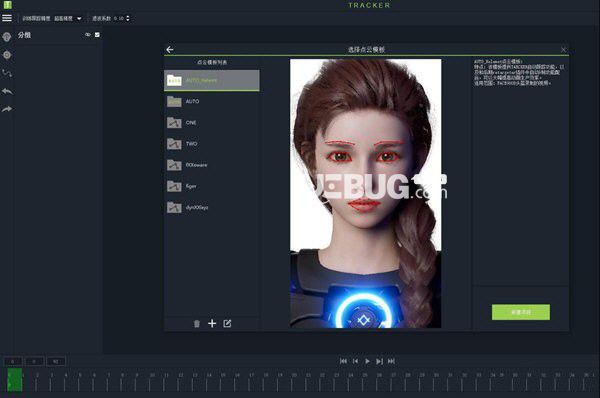Toggle the eye visibility icon beside 分组

88,35
